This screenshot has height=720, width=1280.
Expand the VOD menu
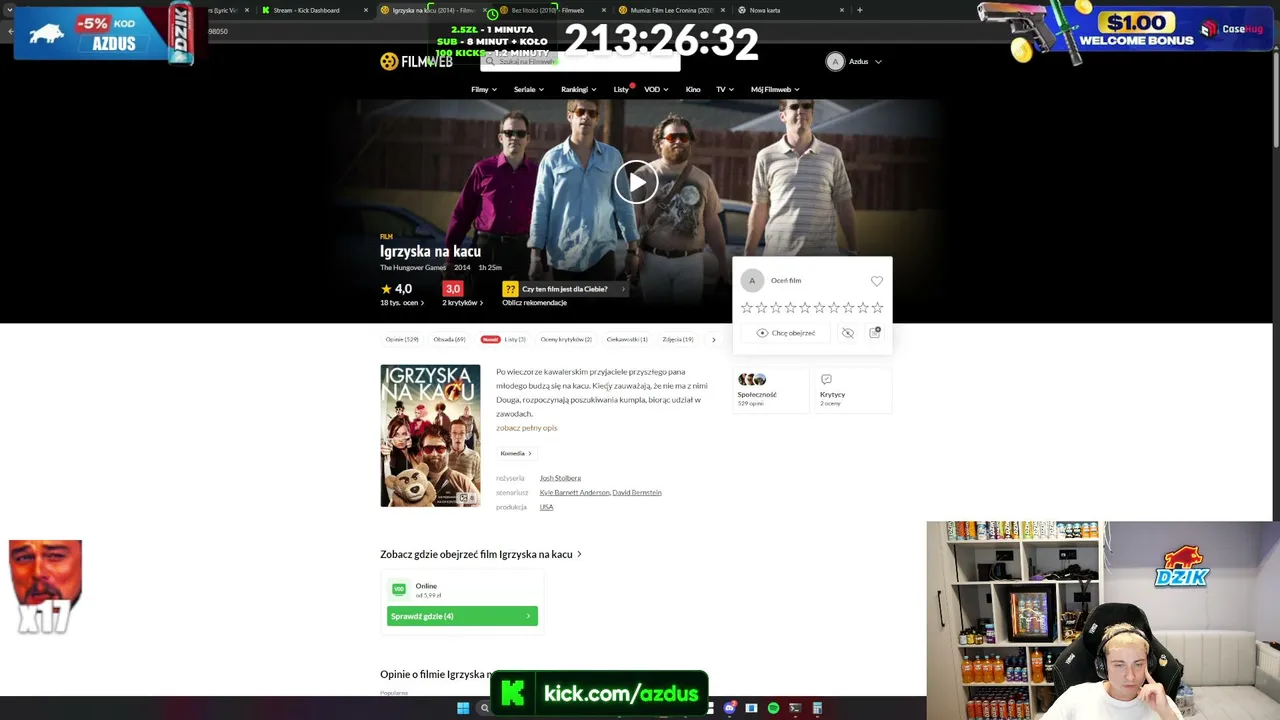(656, 90)
